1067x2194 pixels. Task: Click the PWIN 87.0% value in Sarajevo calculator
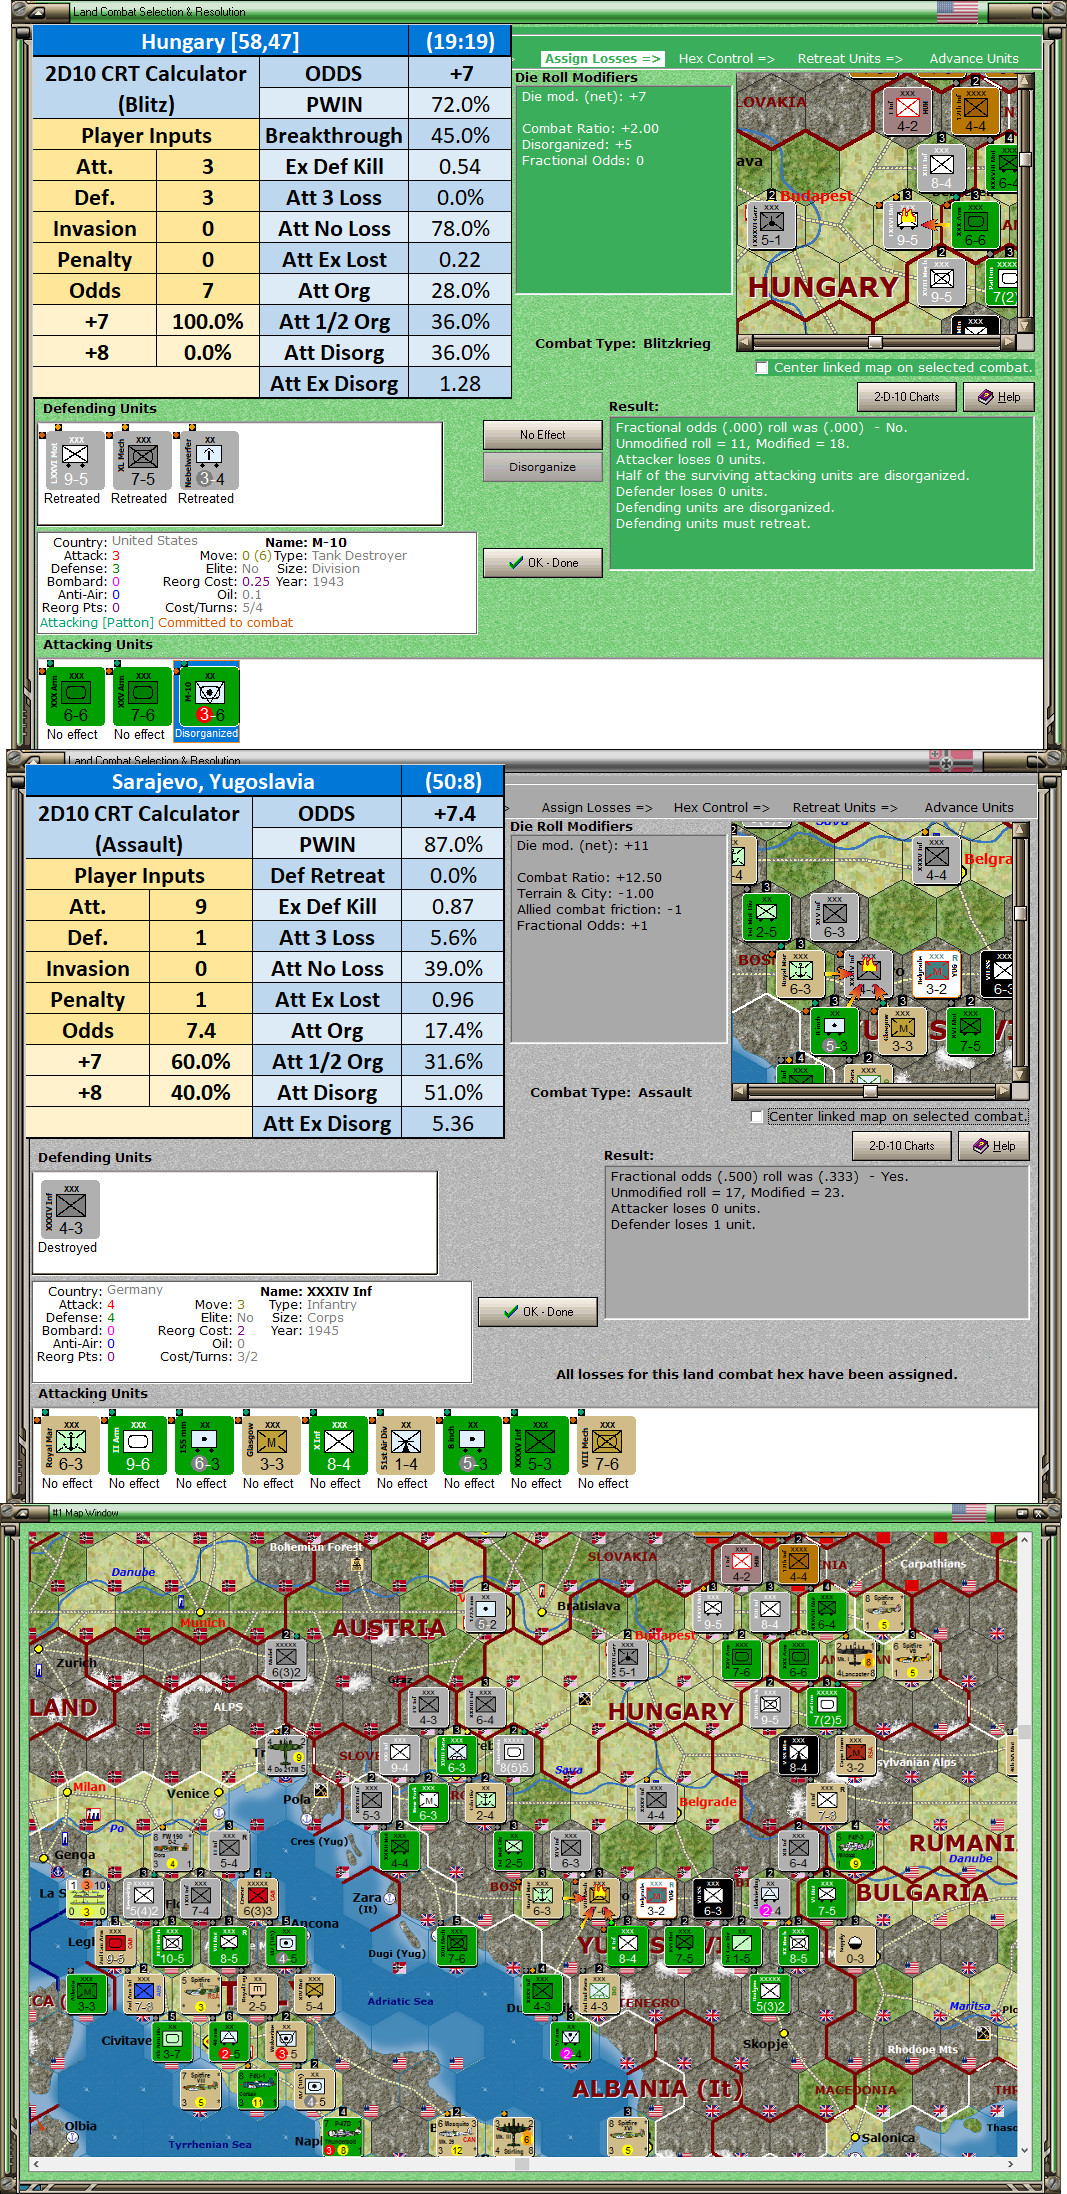click(x=453, y=845)
